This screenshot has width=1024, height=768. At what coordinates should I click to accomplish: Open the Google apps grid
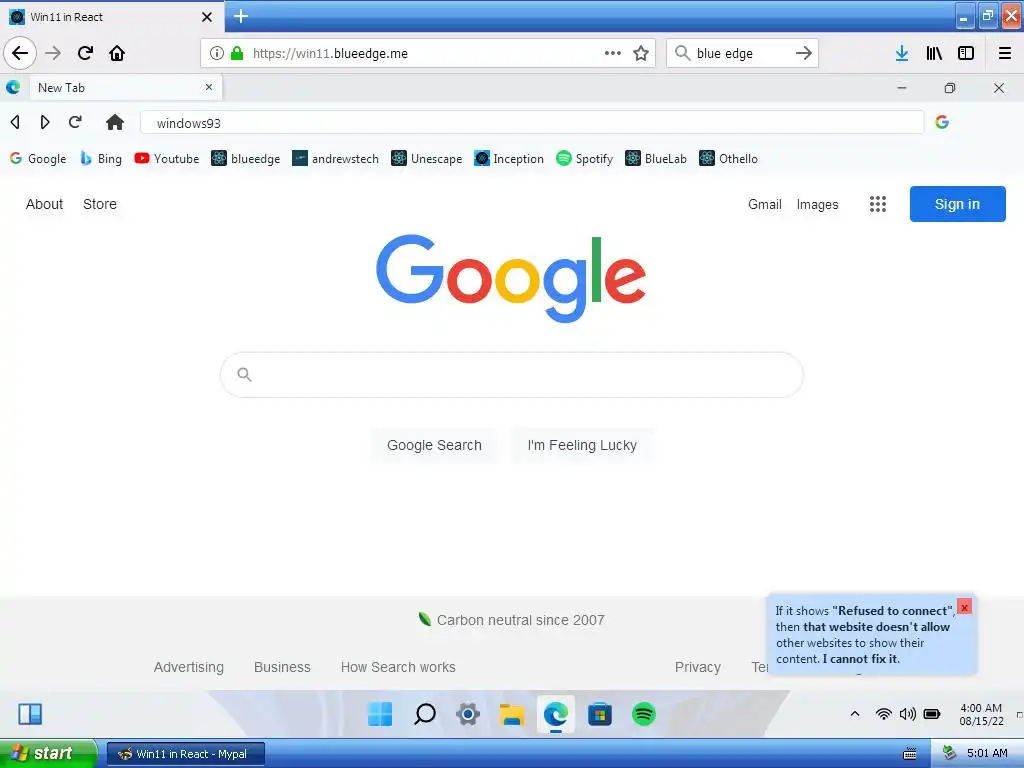(x=878, y=204)
